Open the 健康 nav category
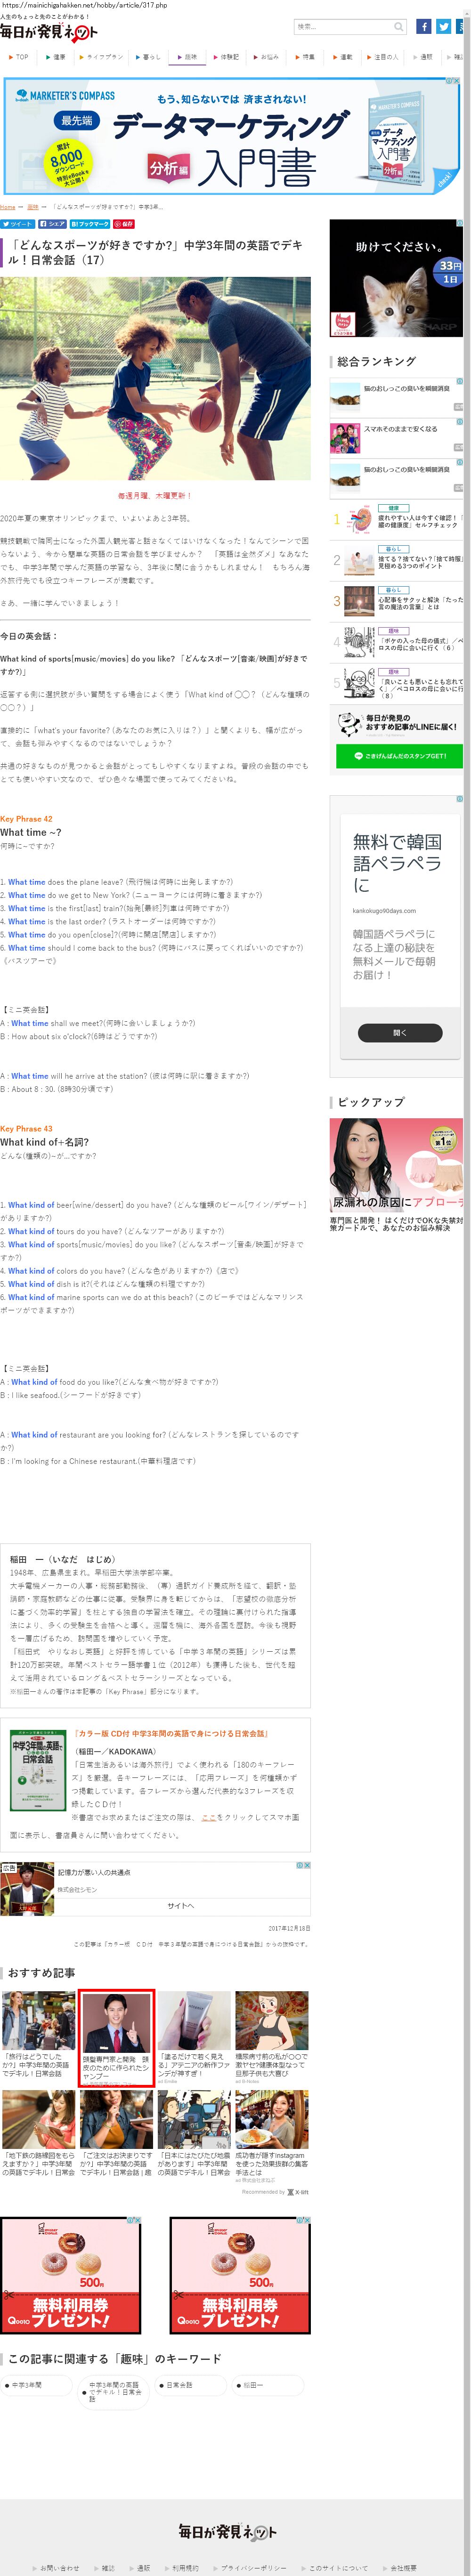 [56, 57]
